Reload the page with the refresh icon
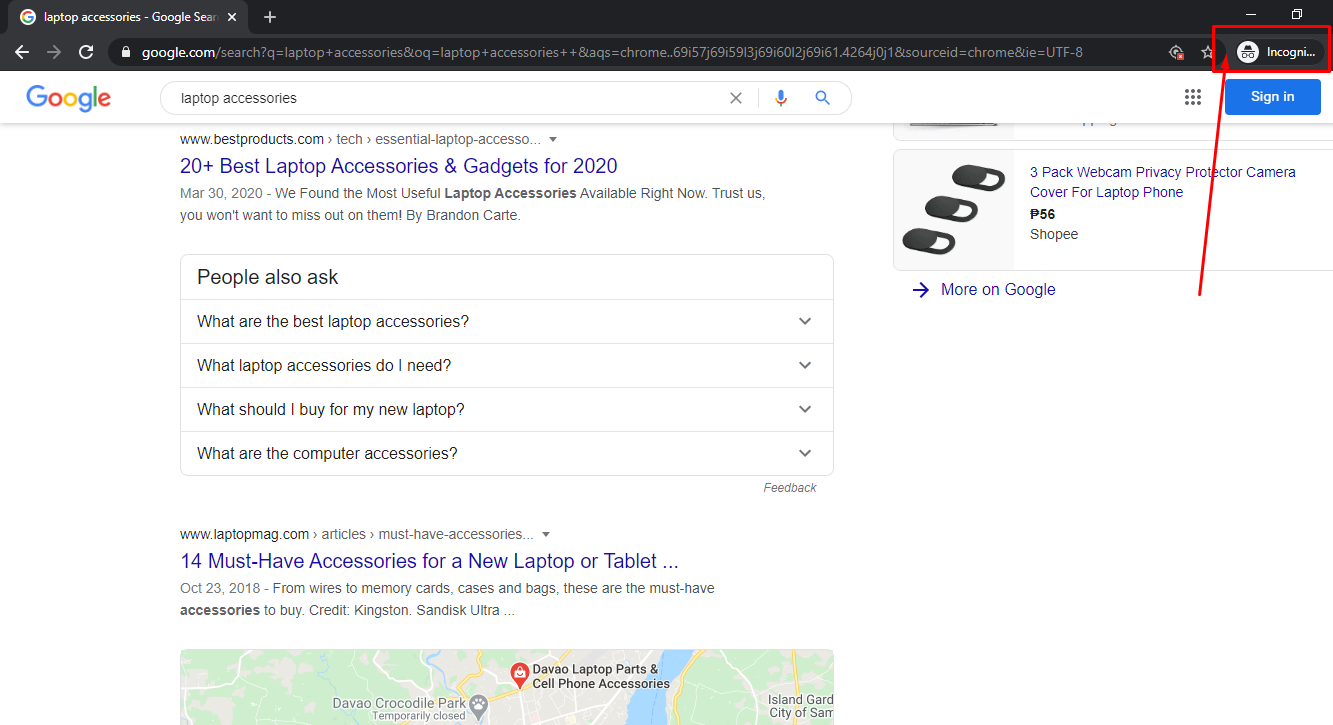1333x725 pixels. pos(86,52)
